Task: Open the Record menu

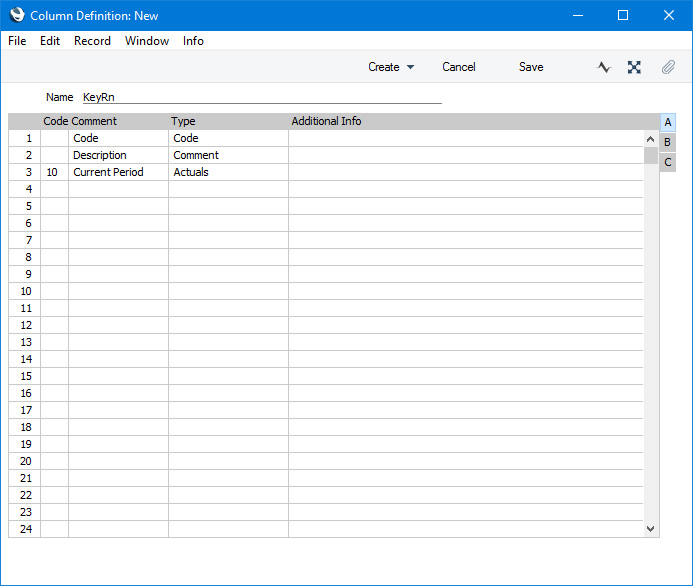Action: (x=92, y=41)
